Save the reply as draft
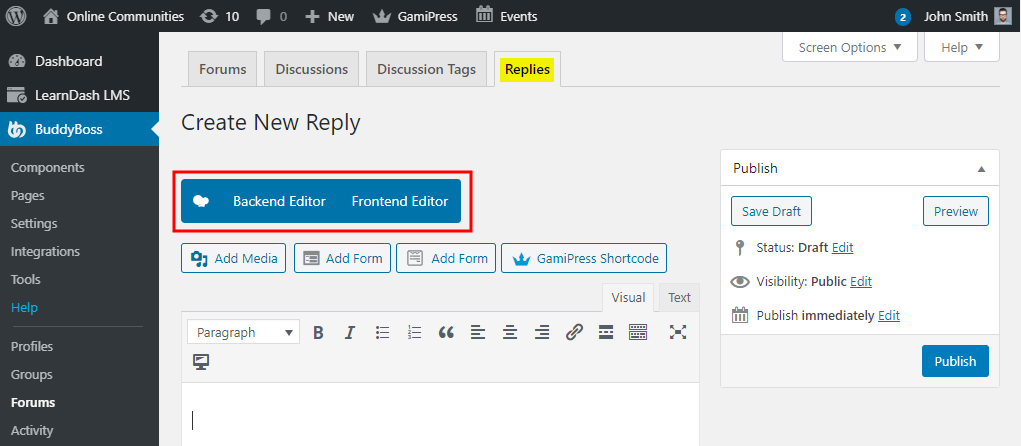Image resolution: width=1021 pixels, height=446 pixels. coord(771,211)
